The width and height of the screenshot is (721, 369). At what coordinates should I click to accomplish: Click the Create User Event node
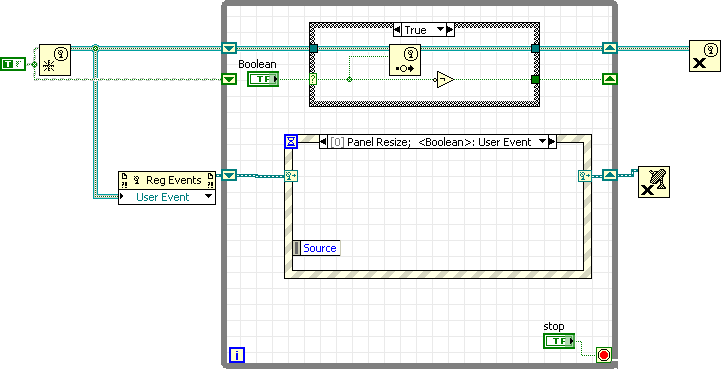click(55, 60)
